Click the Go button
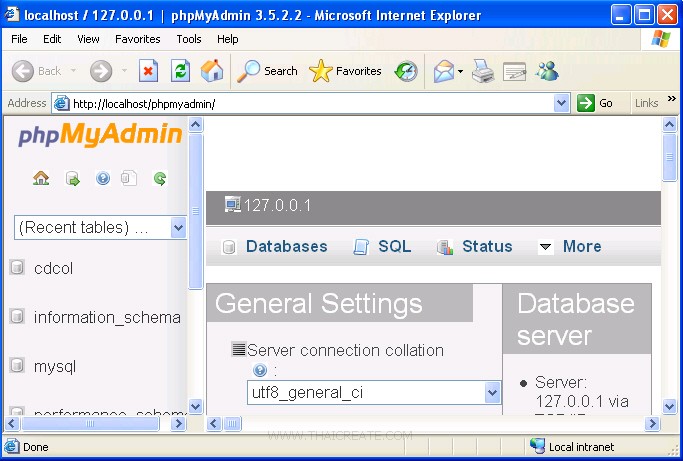Screen dimensions: 683x461 click(595, 103)
